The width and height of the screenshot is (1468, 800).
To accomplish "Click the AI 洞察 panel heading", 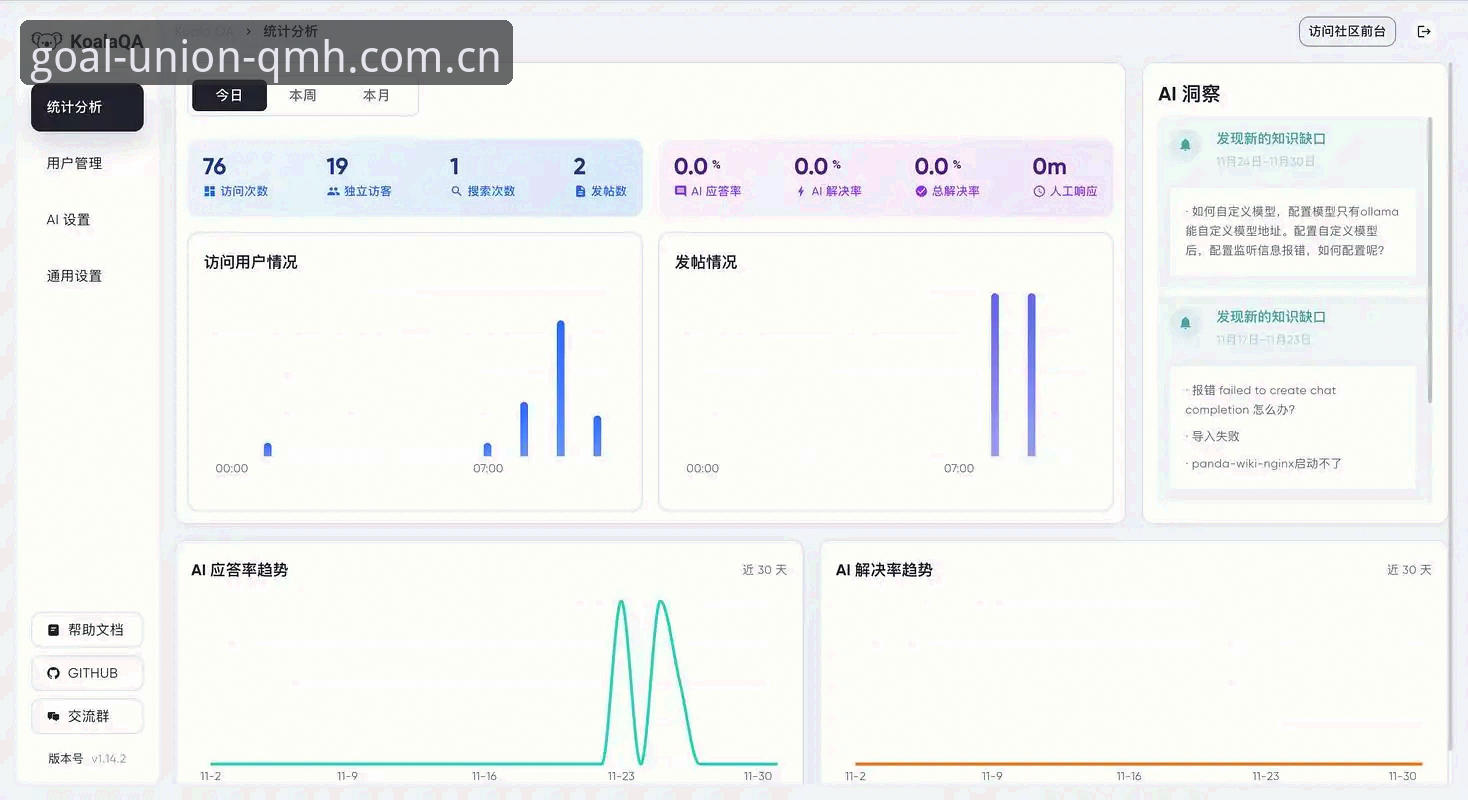I will coord(1189,94).
